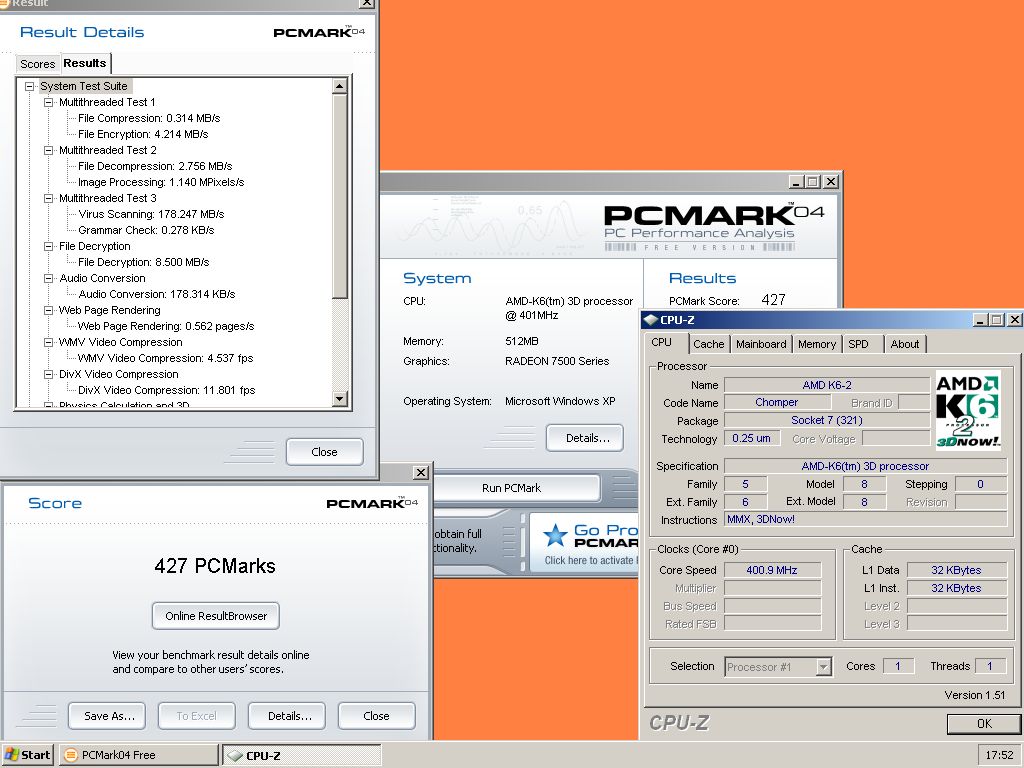Switch to CPU-Z from the taskbar

click(x=300, y=756)
